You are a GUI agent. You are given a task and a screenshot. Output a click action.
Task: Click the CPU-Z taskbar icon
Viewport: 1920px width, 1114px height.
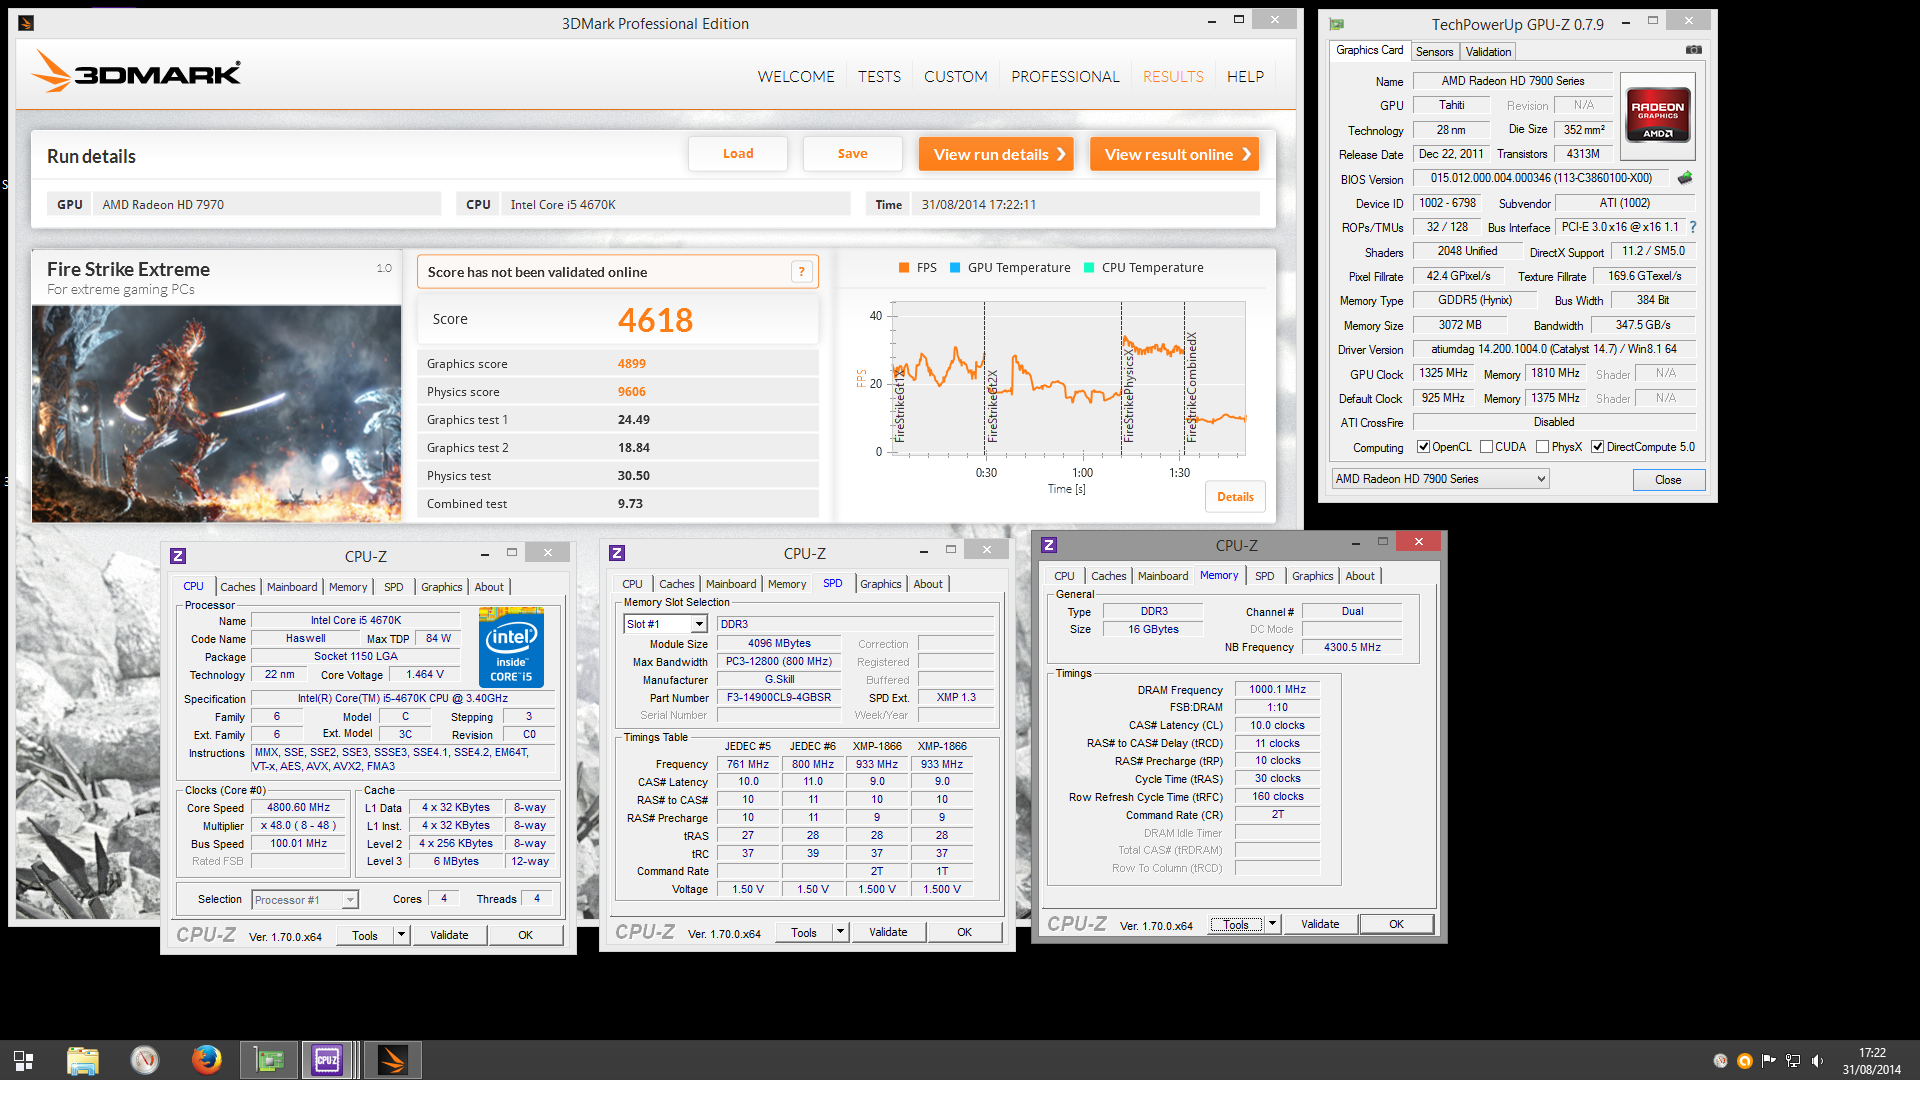[x=327, y=1060]
